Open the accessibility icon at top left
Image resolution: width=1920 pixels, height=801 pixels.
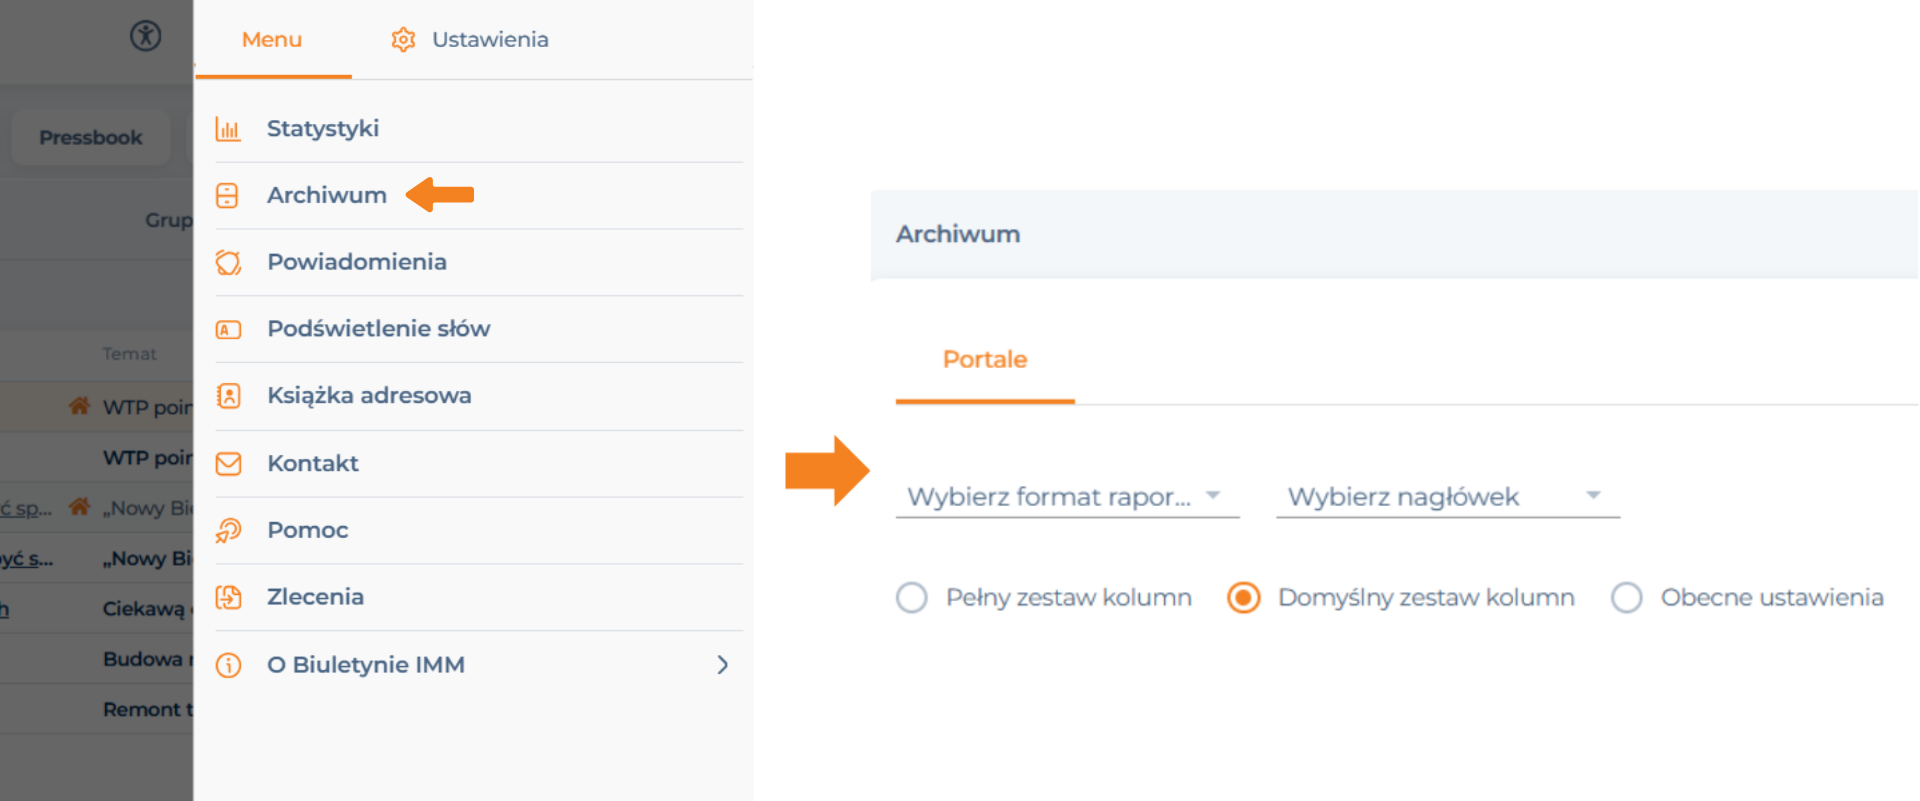click(x=146, y=36)
